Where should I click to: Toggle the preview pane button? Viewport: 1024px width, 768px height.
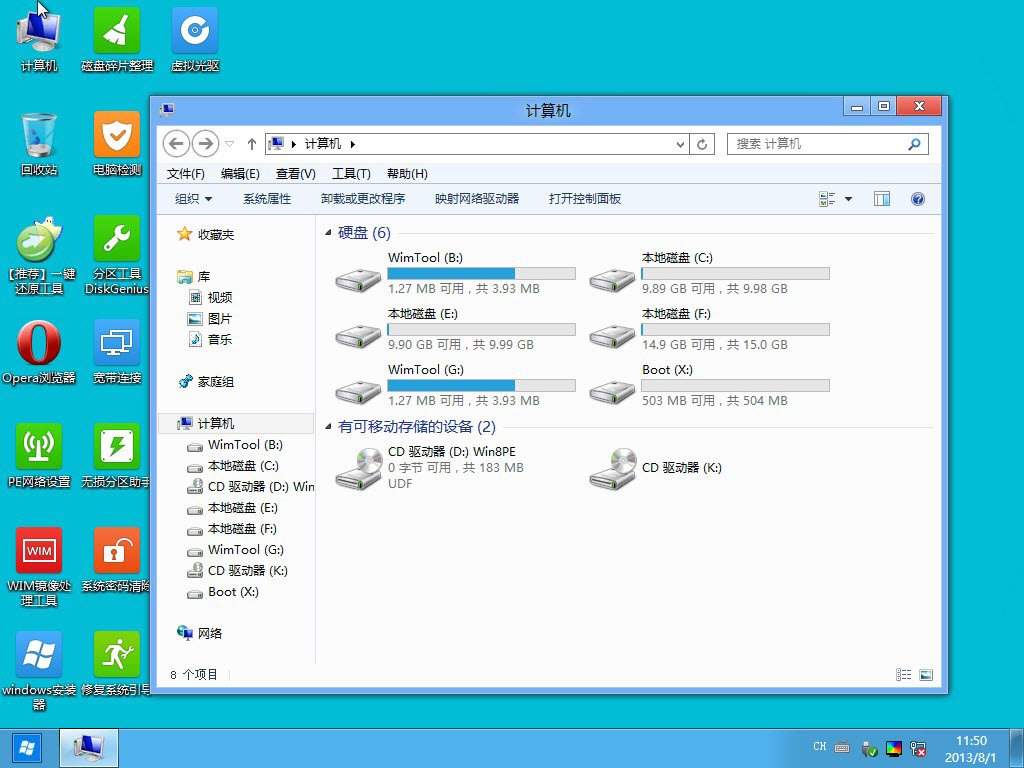pos(882,199)
